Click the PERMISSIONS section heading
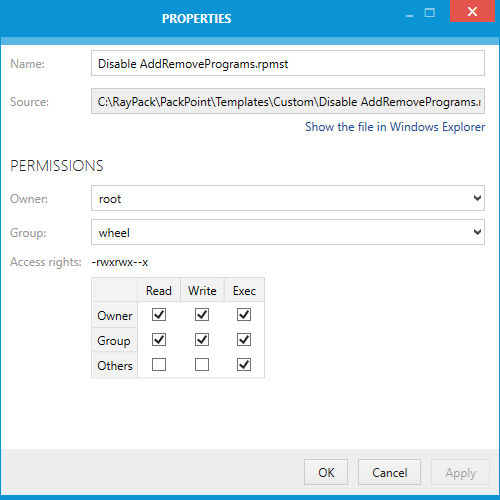 pos(57,166)
